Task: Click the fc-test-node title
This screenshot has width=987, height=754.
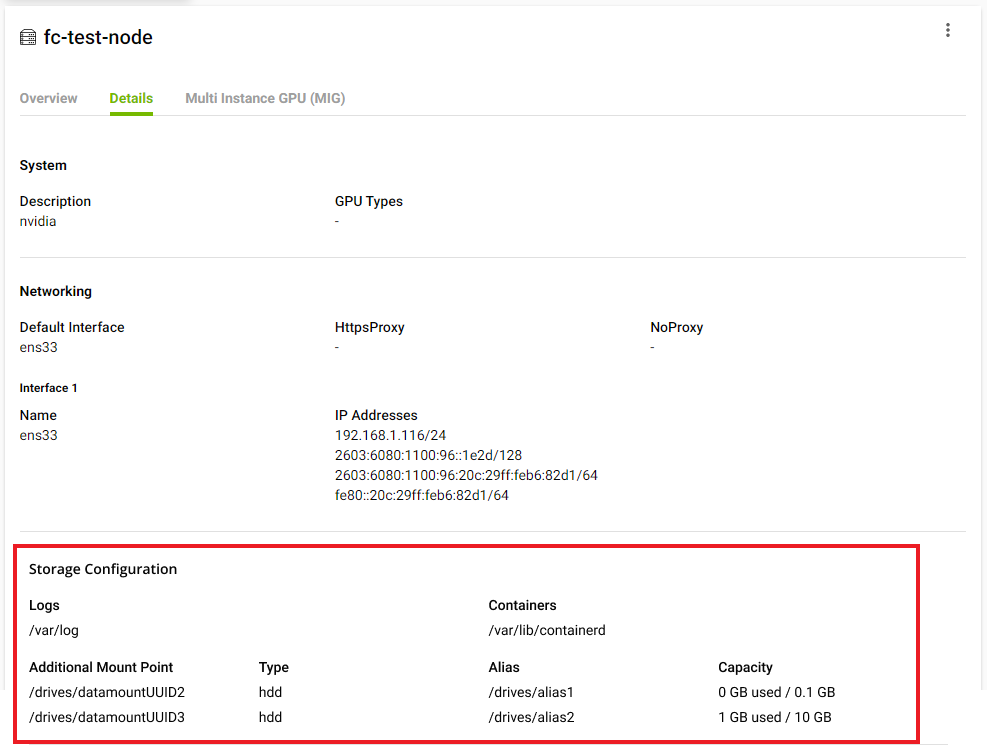Action: pyautogui.click(x=98, y=38)
